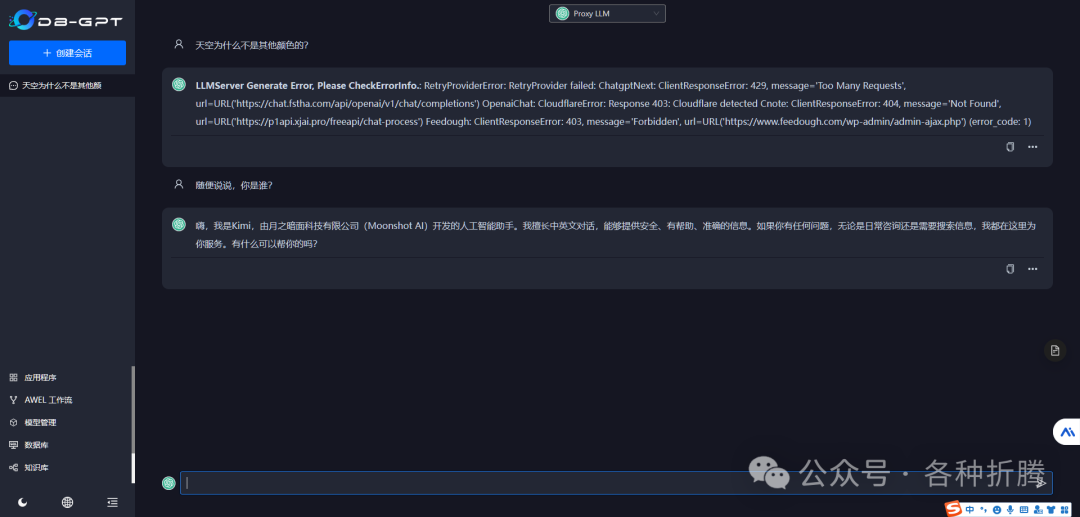Click the question text 随便说说,你是谁?
The image size is (1080, 517).
[x=234, y=185]
